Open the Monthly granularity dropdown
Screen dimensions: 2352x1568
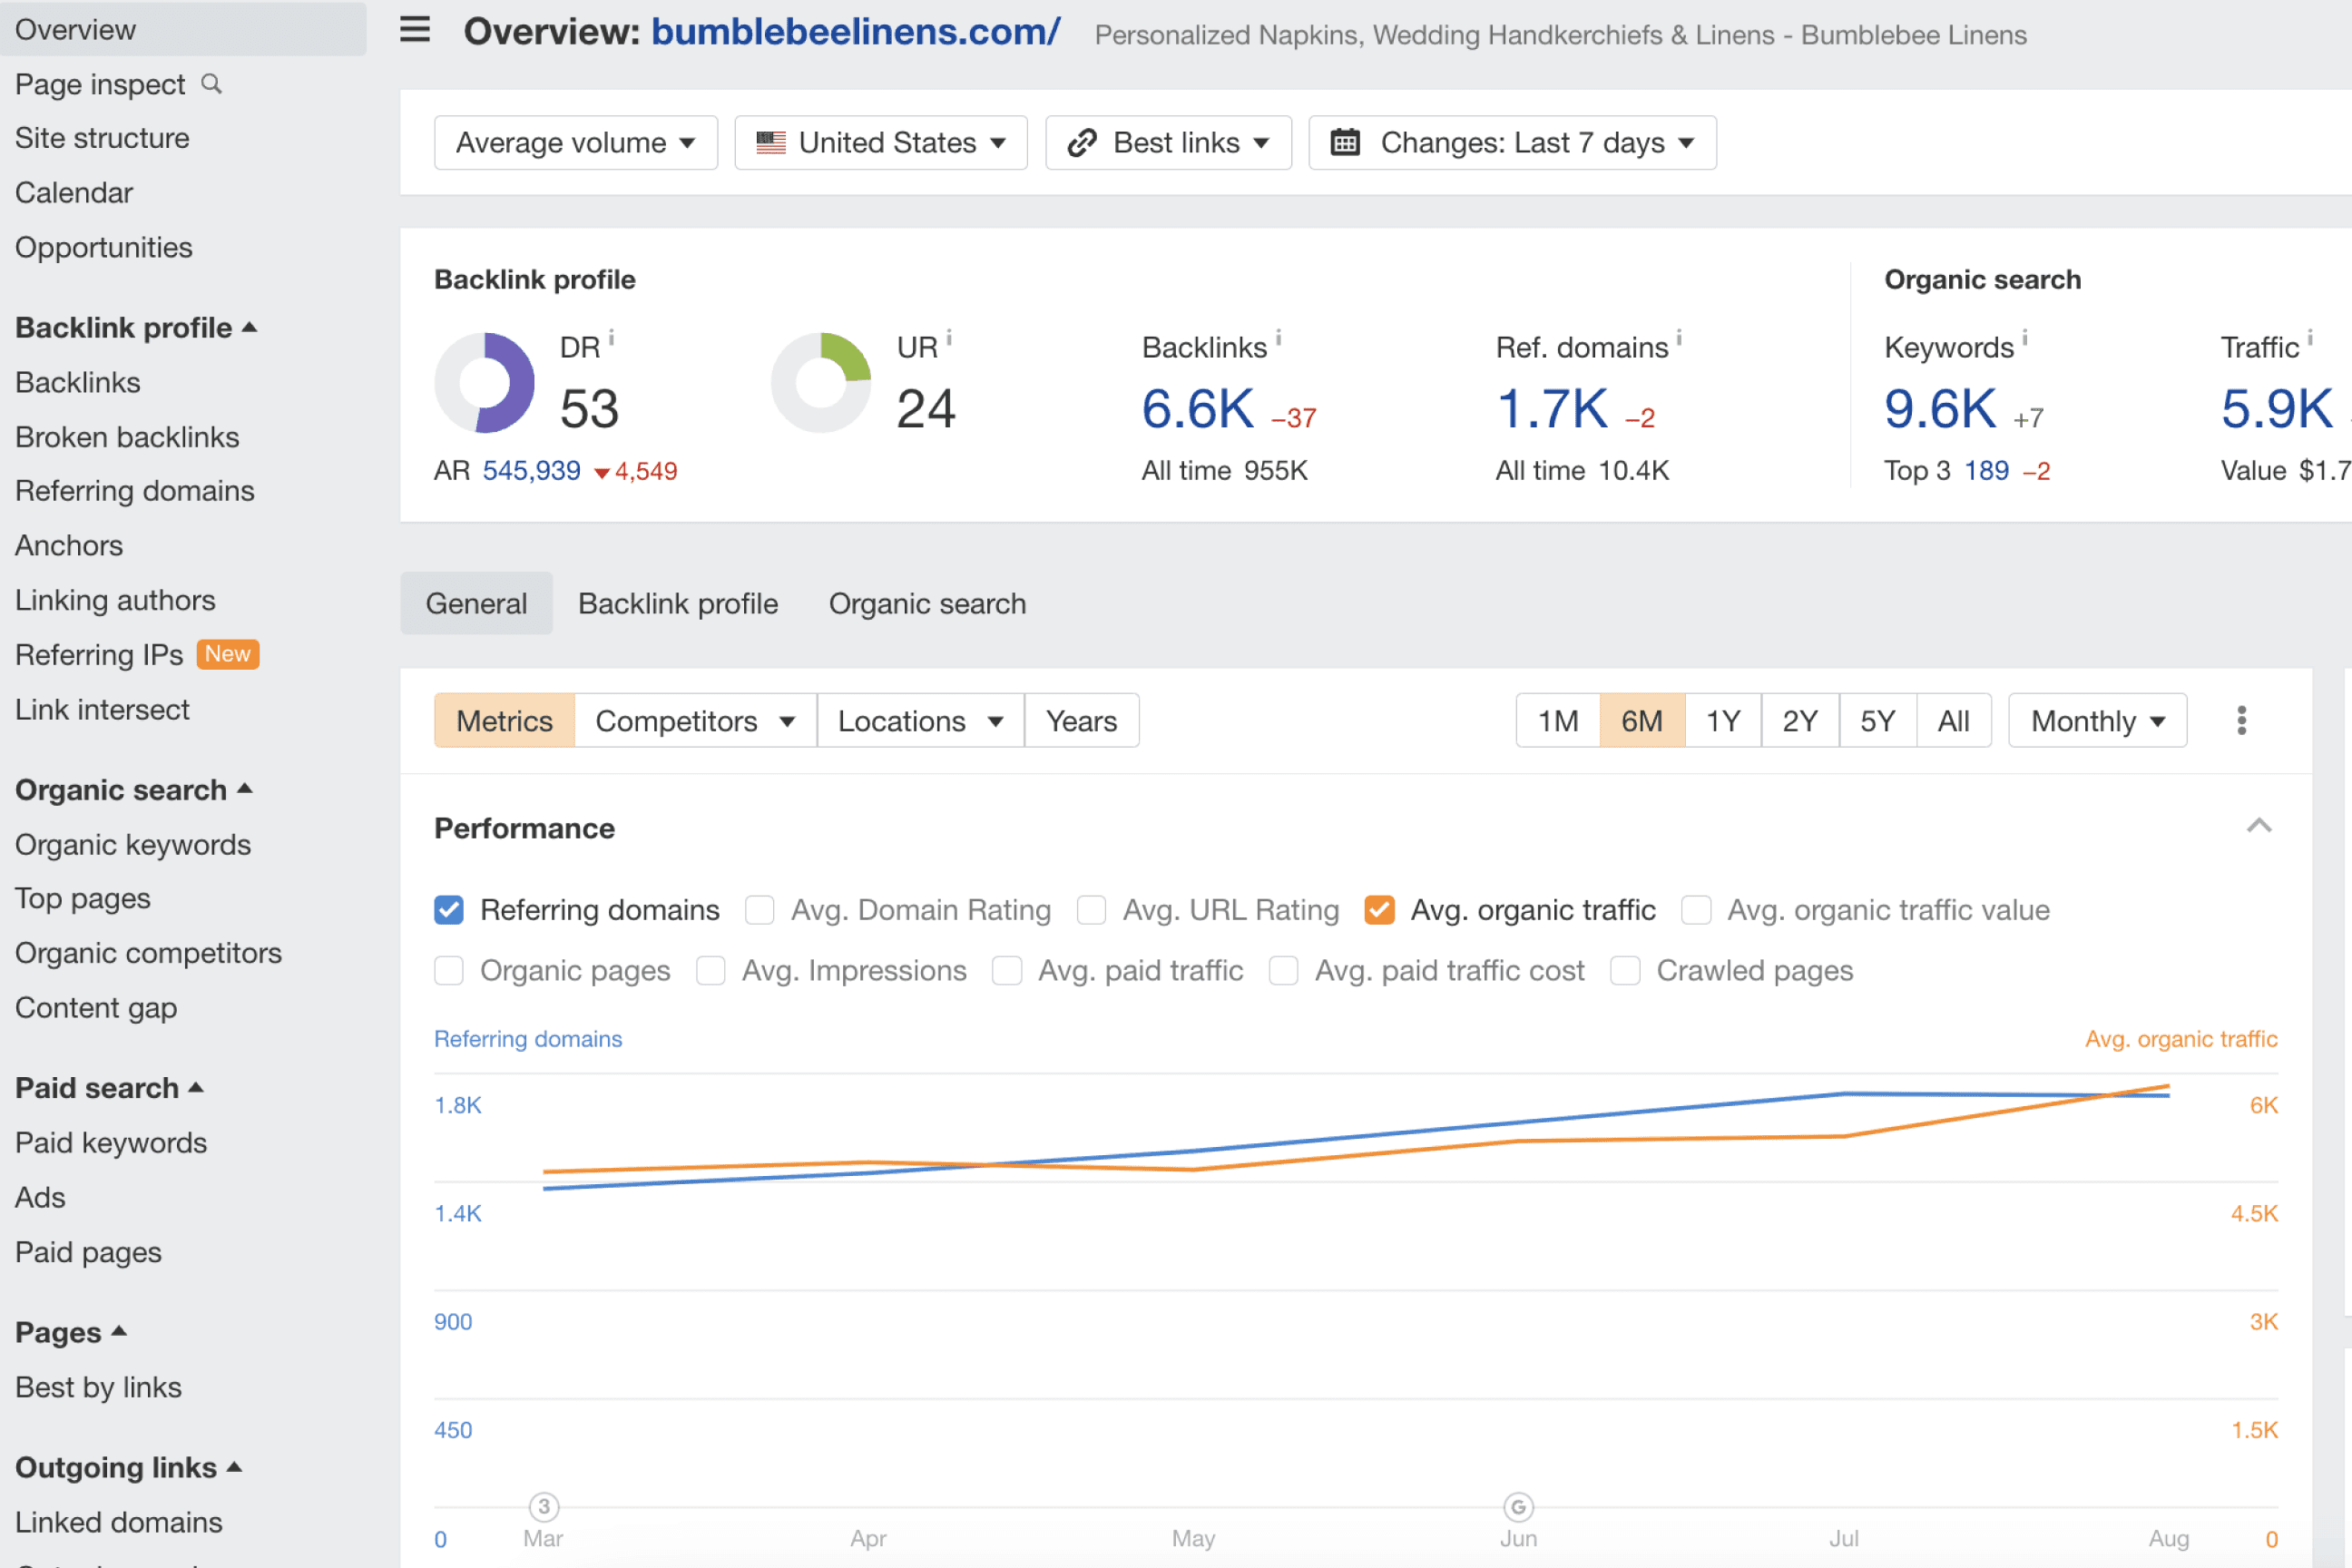coord(2097,720)
